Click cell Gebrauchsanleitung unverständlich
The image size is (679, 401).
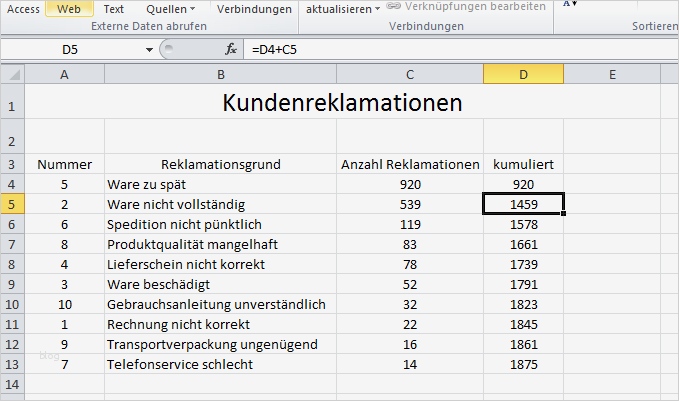click(x=220, y=304)
